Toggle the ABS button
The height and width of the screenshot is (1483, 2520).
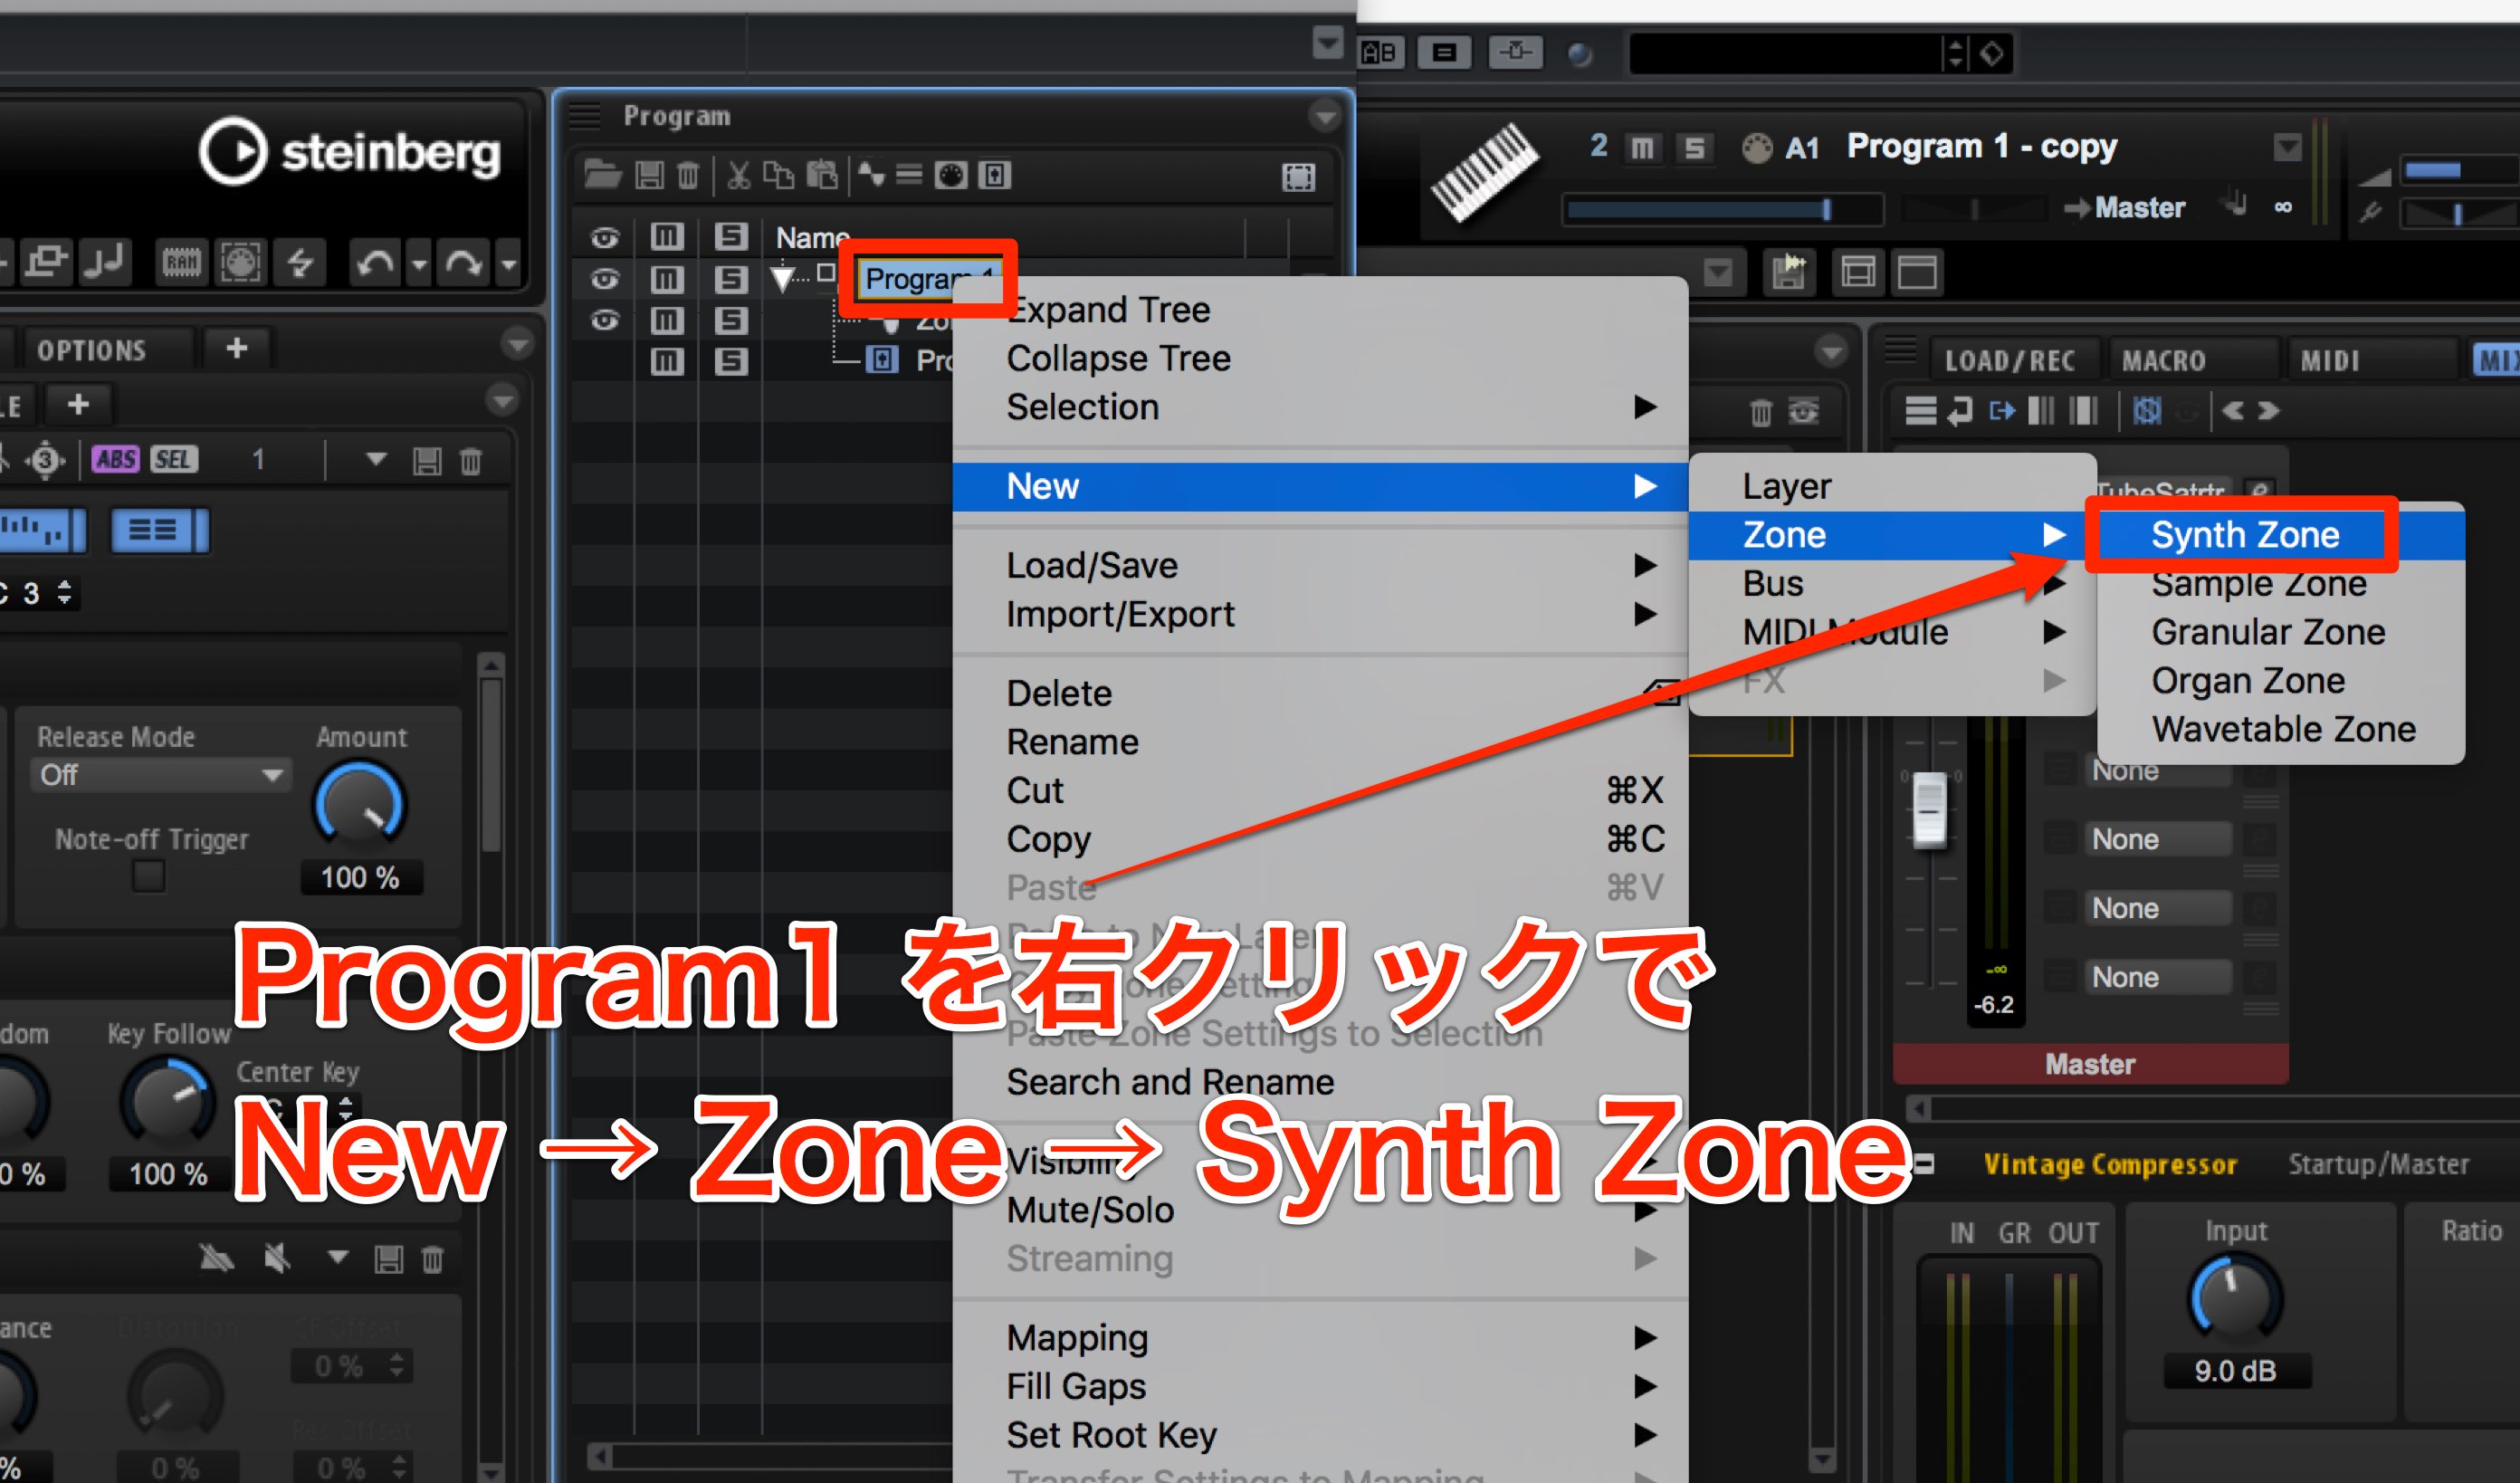tap(116, 459)
